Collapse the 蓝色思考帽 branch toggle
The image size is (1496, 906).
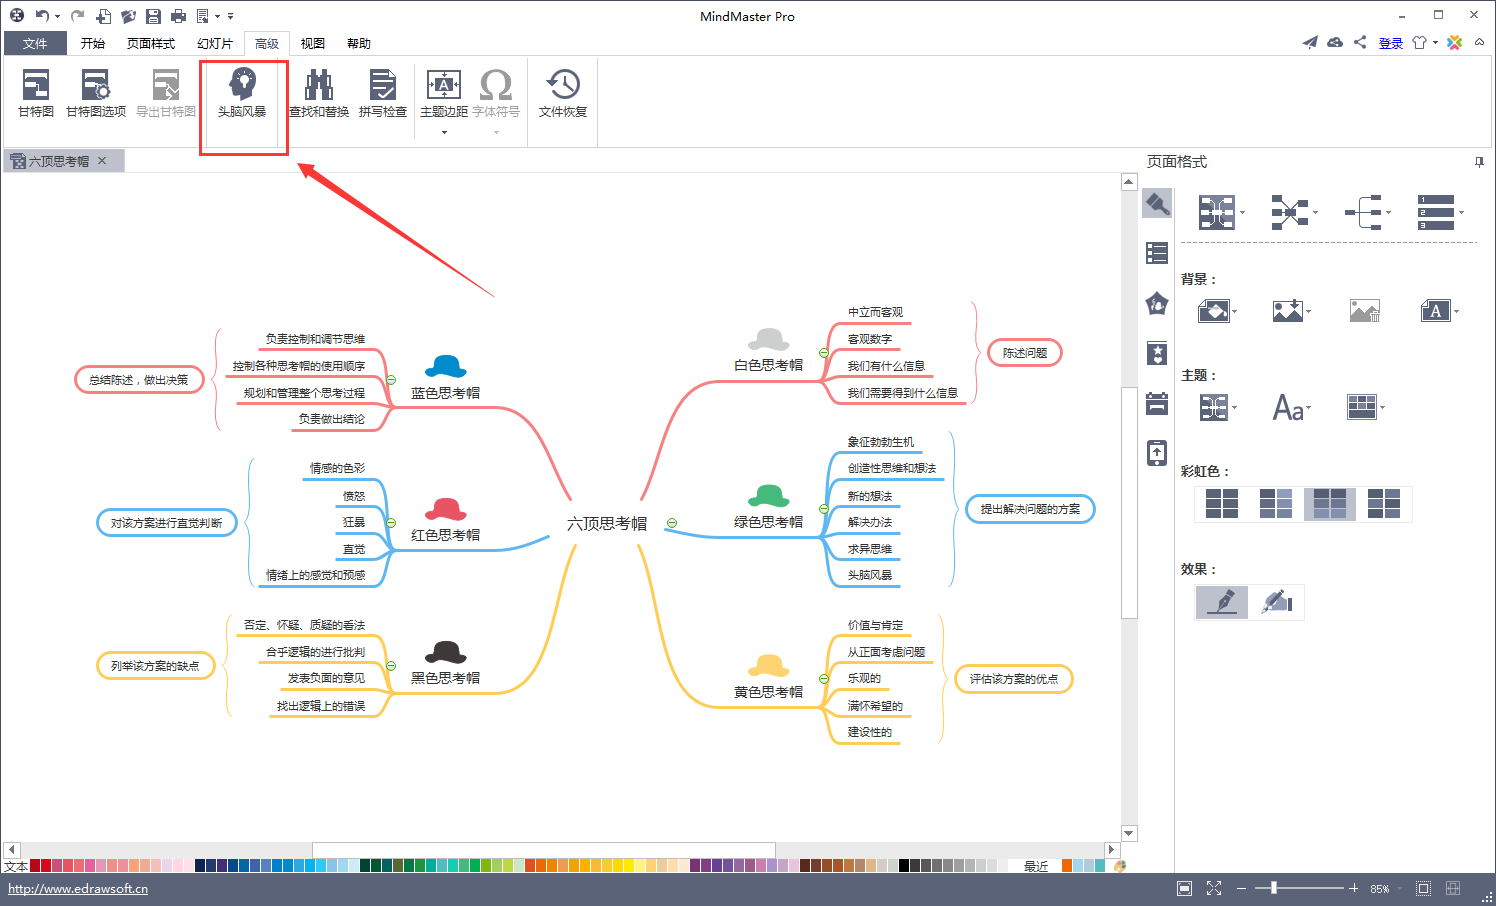[391, 380]
